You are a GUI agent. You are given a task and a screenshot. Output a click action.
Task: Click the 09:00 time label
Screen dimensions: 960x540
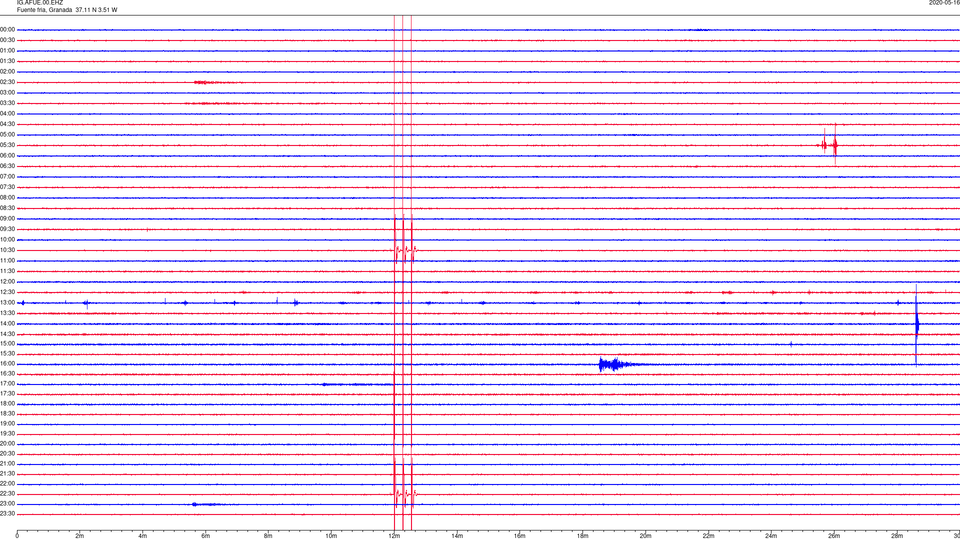pos(7,219)
